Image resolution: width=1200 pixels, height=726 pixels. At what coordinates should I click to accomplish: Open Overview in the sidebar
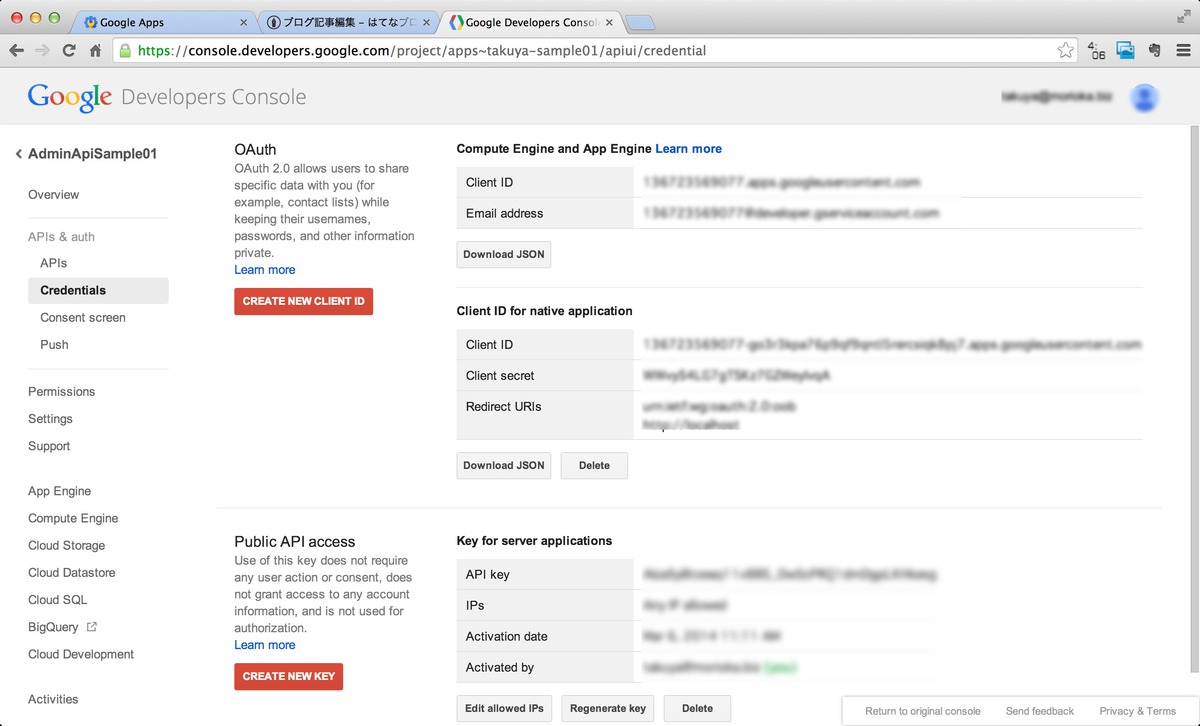(x=54, y=195)
